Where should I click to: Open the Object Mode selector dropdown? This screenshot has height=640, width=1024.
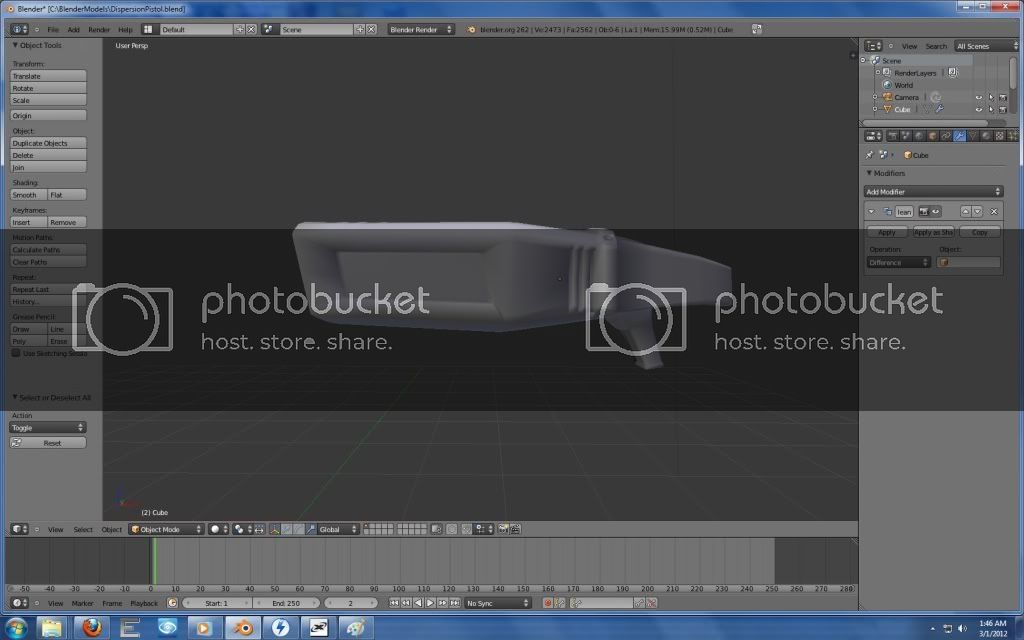click(x=166, y=529)
